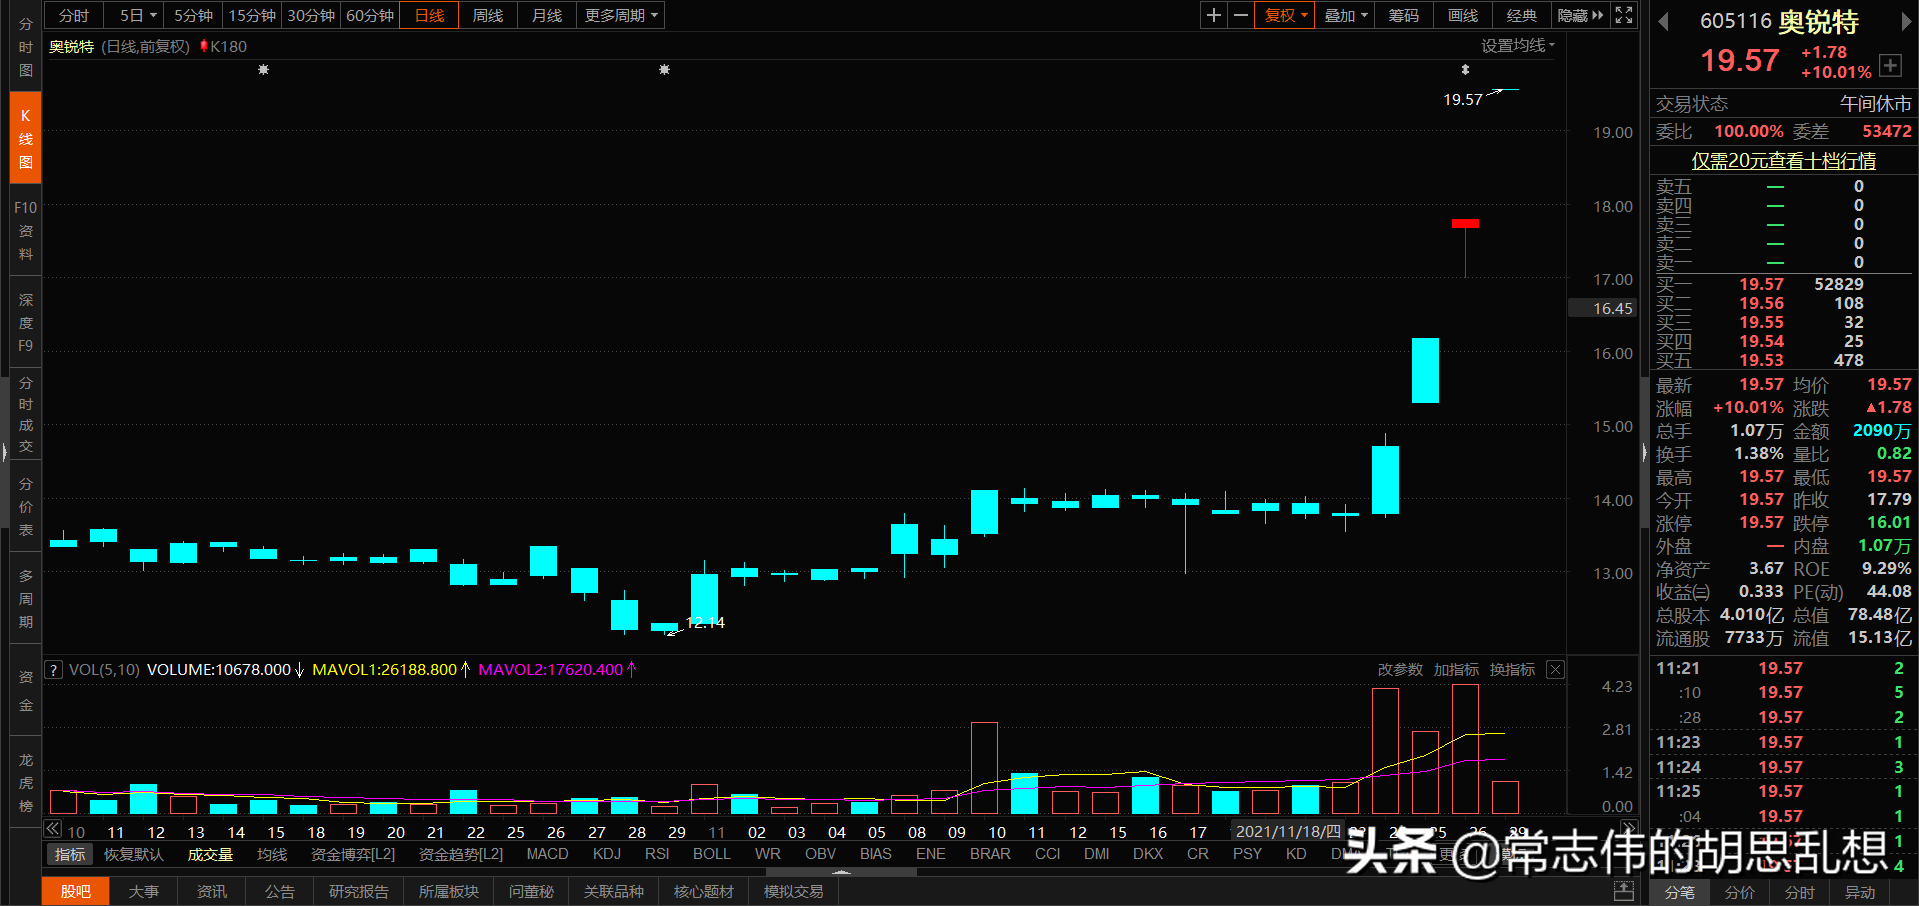Open the 设置均线 dropdown
Image resolution: width=1919 pixels, height=906 pixels.
1517,45
